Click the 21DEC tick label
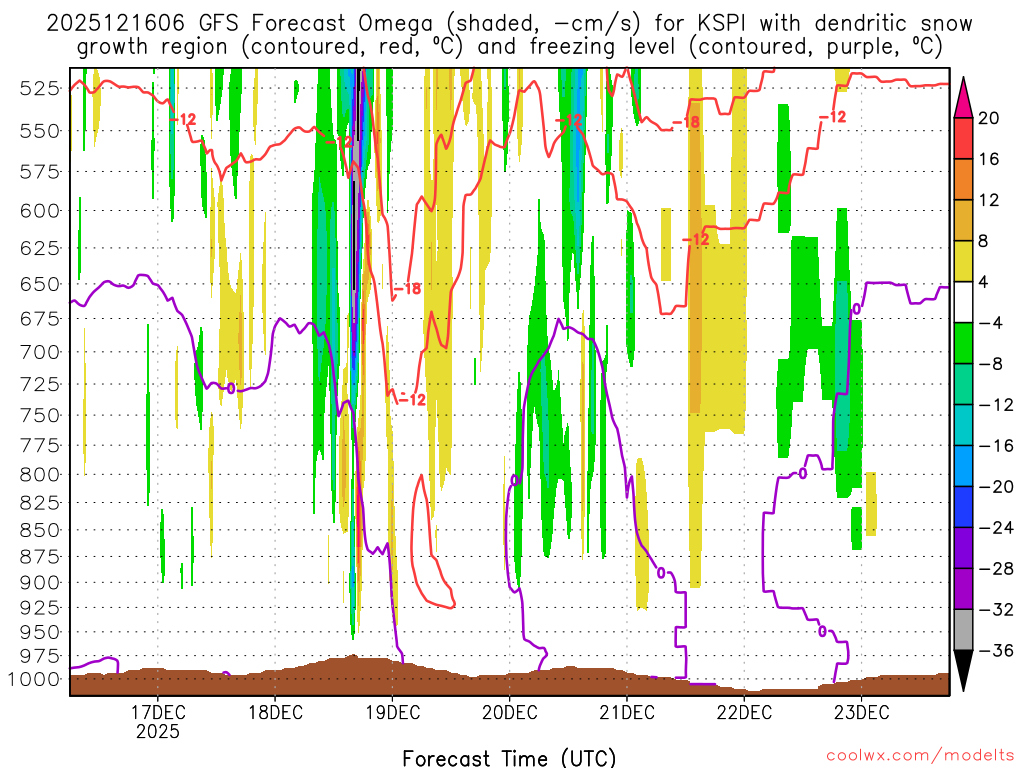The width and height of the screenshot is (1024, 768). tap(627, 712)
